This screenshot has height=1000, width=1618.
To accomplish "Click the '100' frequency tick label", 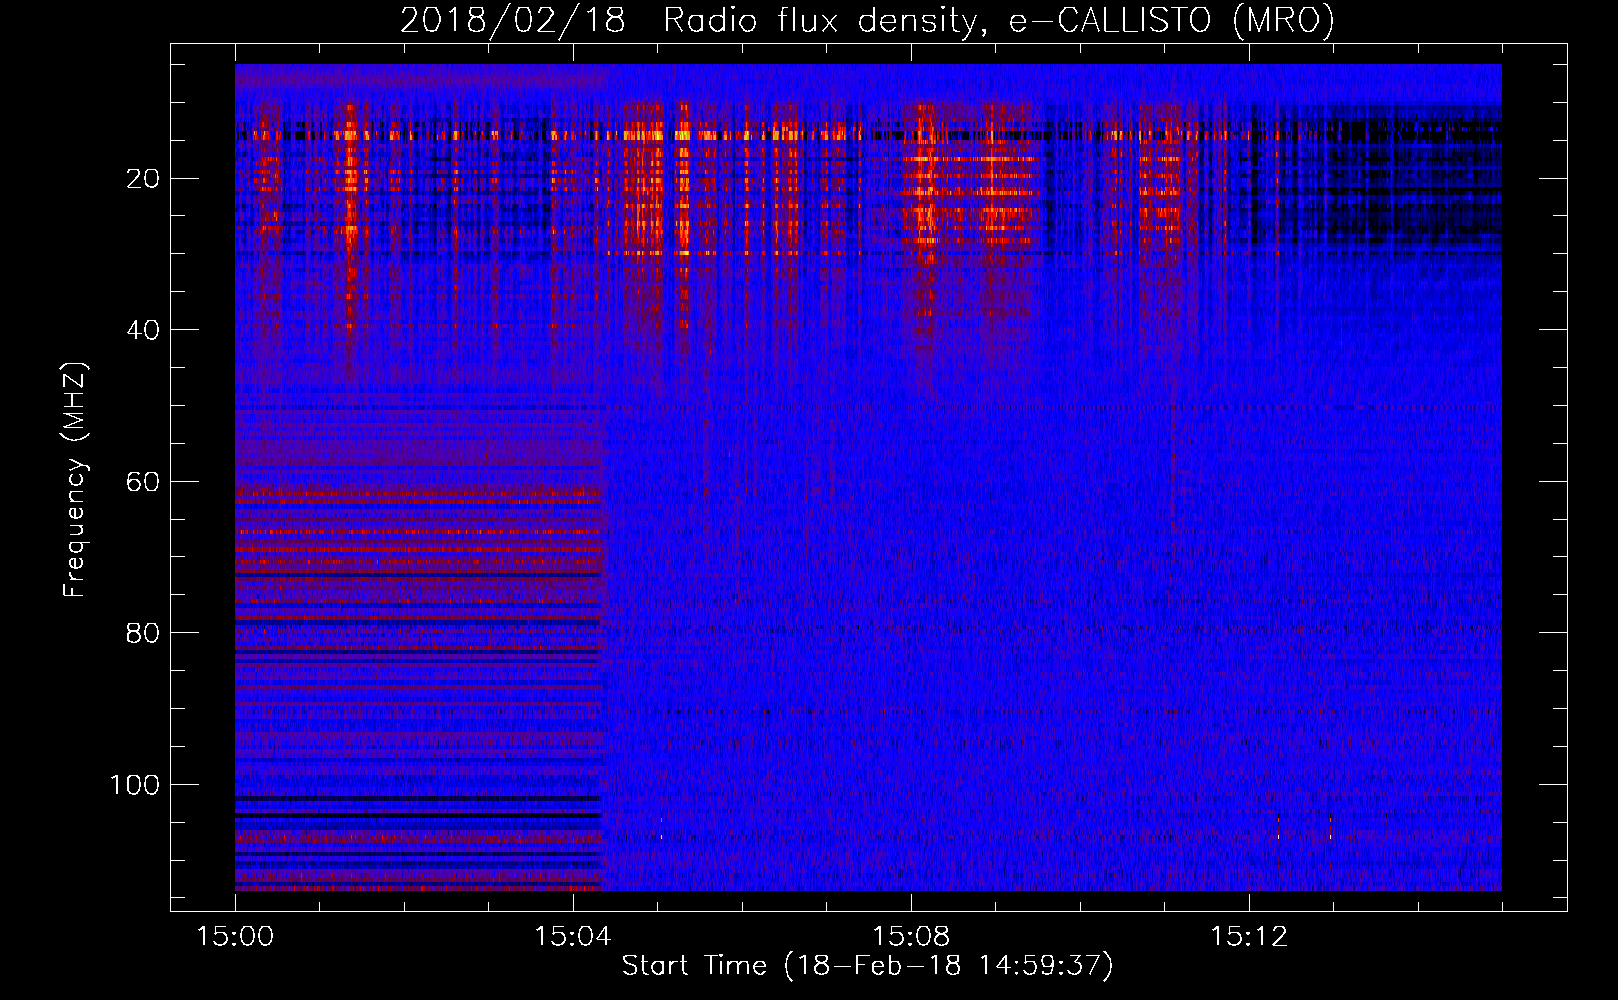I will click(x=135, y=785).
